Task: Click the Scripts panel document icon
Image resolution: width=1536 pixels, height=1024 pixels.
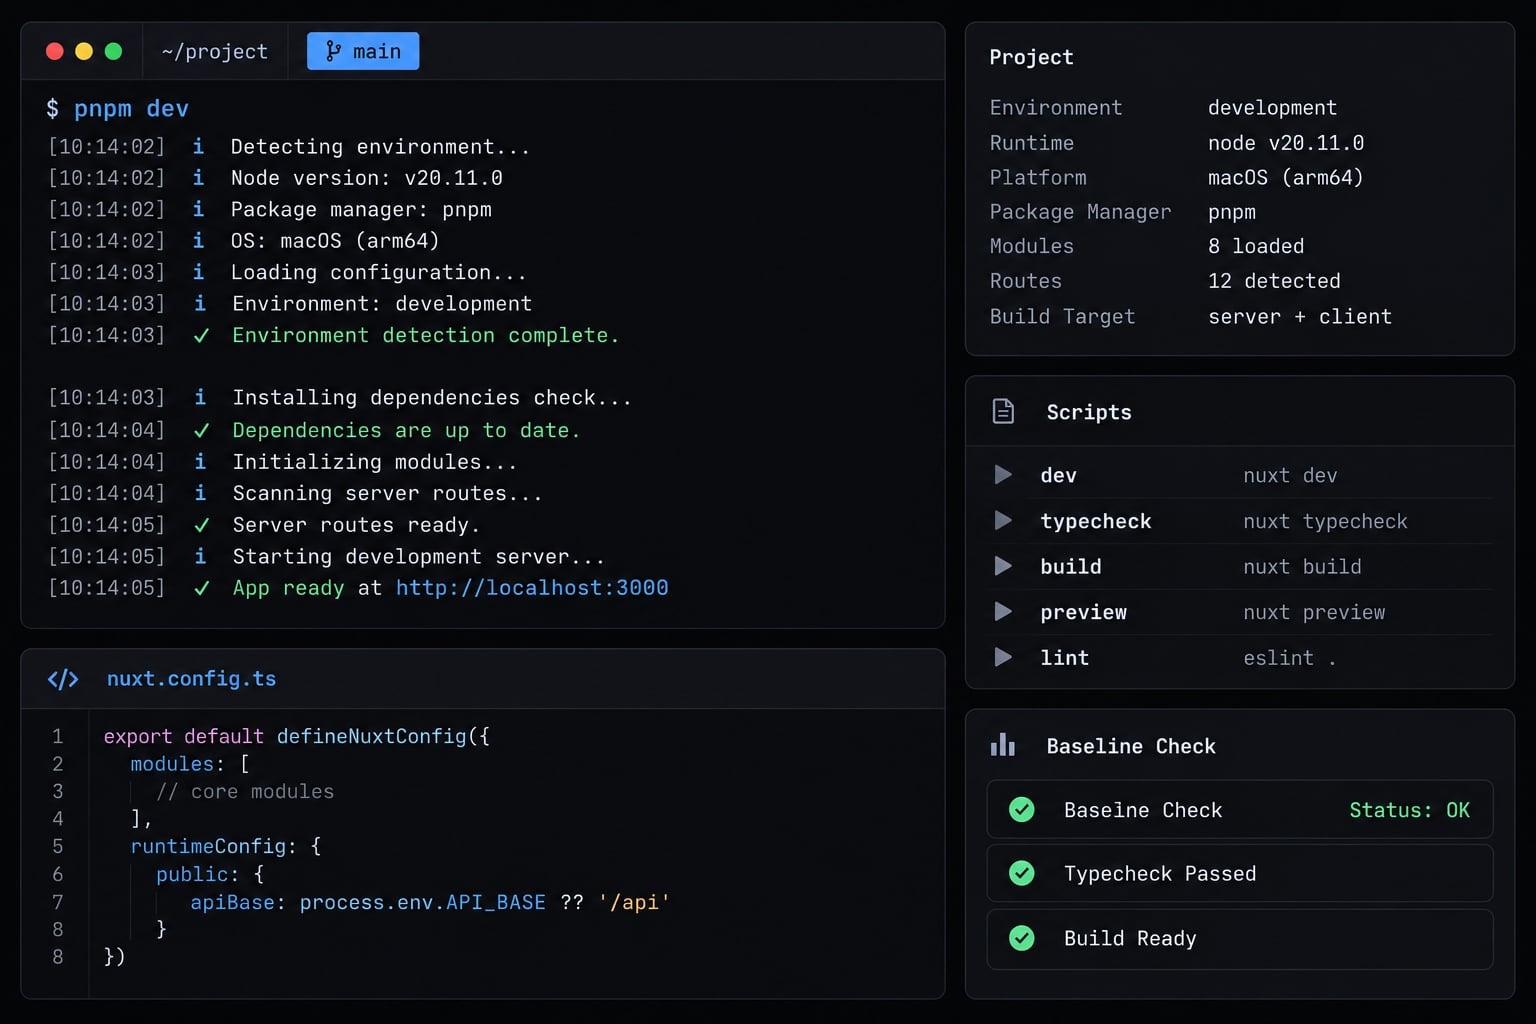Action: 1003,411
